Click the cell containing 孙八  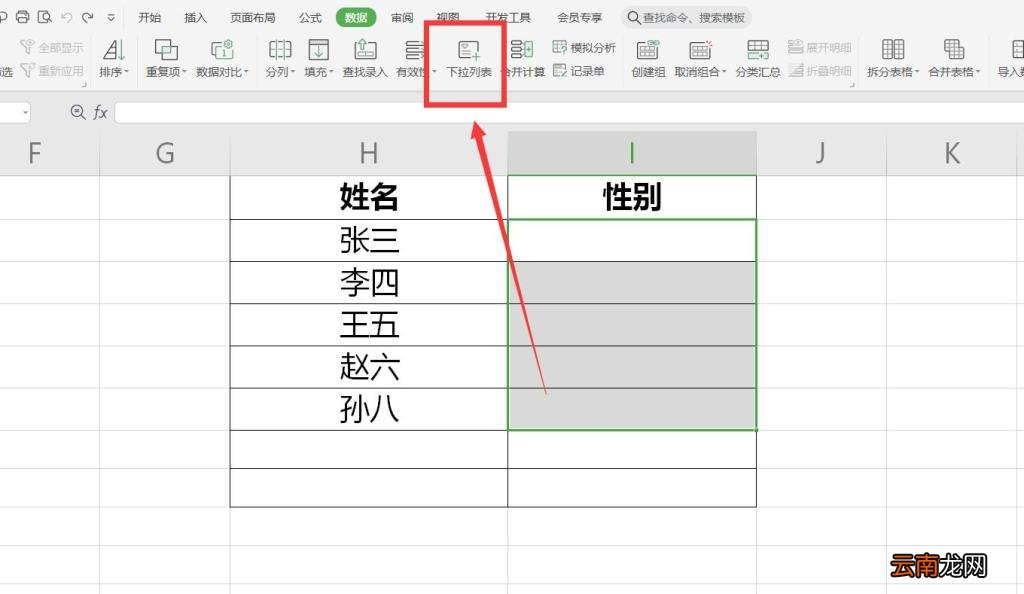tap(369, 409)
